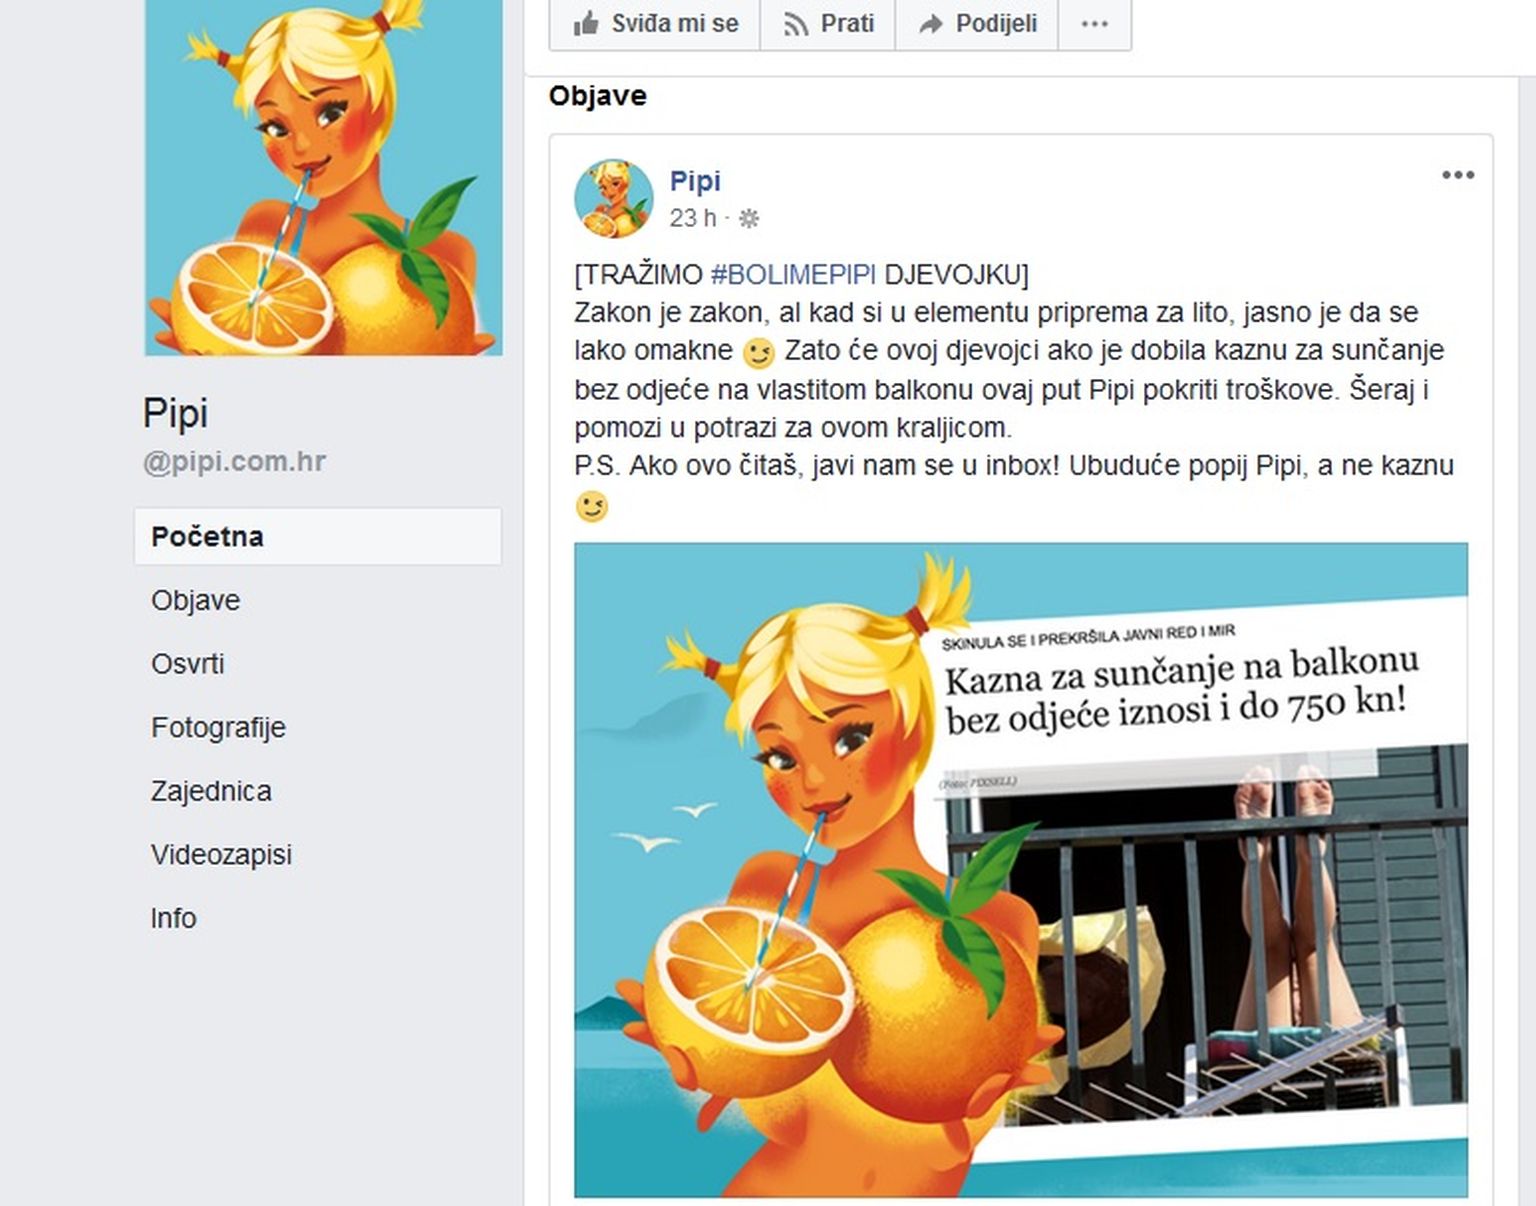This screenshot has height=1206, width=1536.
Task: Open the 23 h post timestamp
Action: click(x=693, y=218)
